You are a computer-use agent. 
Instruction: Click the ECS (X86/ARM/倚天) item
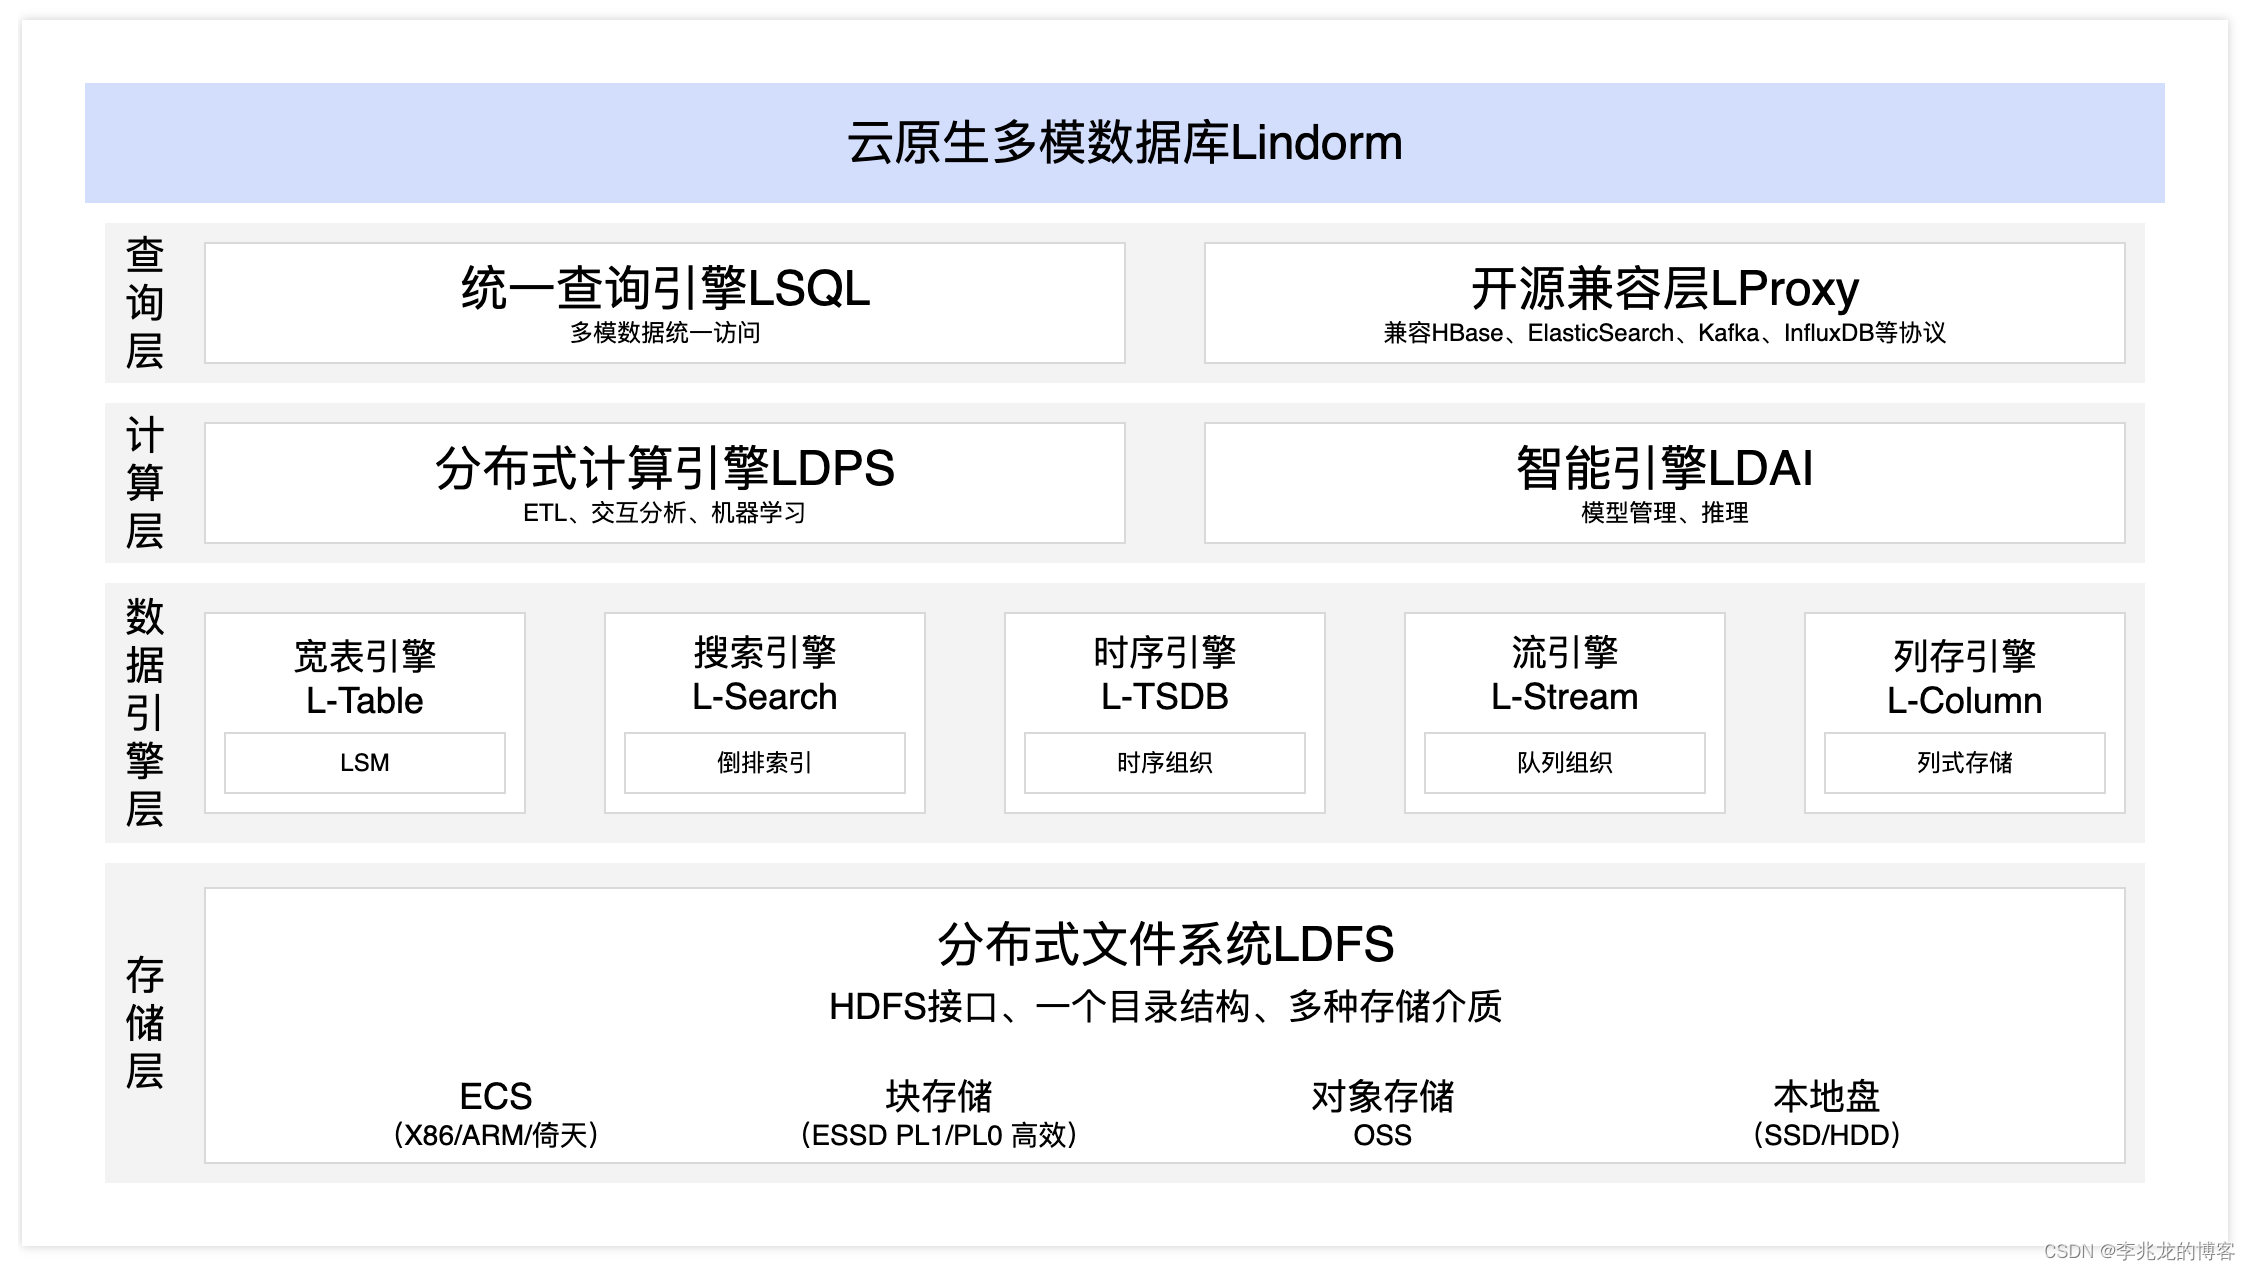pyautogui.click(x=496, y=1114)
